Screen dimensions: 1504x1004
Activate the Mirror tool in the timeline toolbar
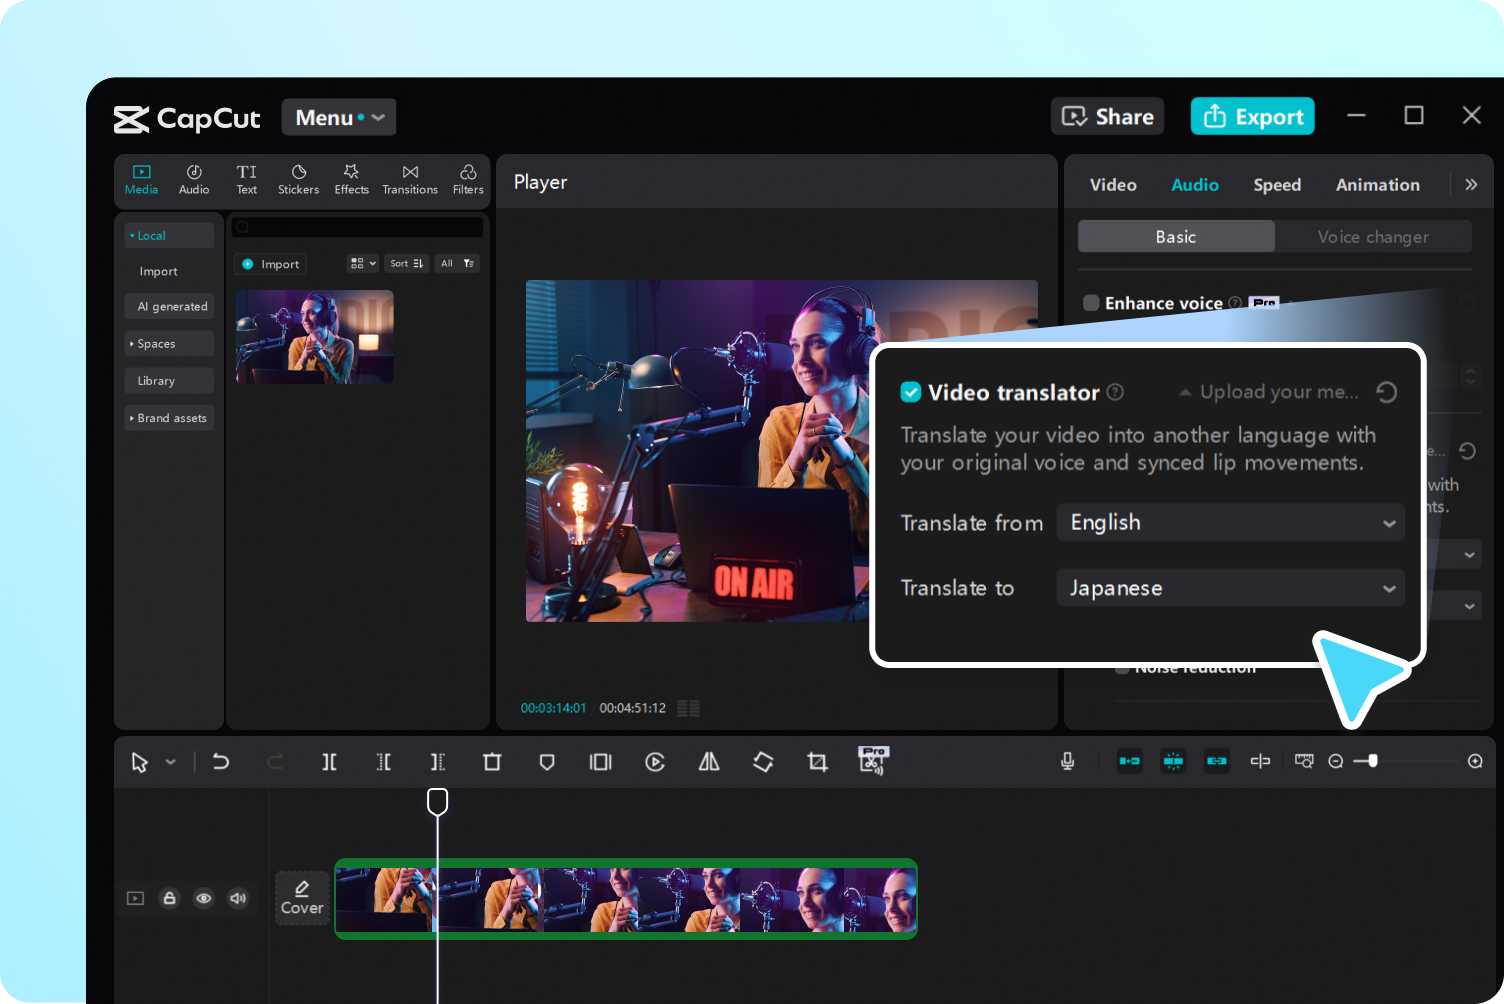(709, 761)
